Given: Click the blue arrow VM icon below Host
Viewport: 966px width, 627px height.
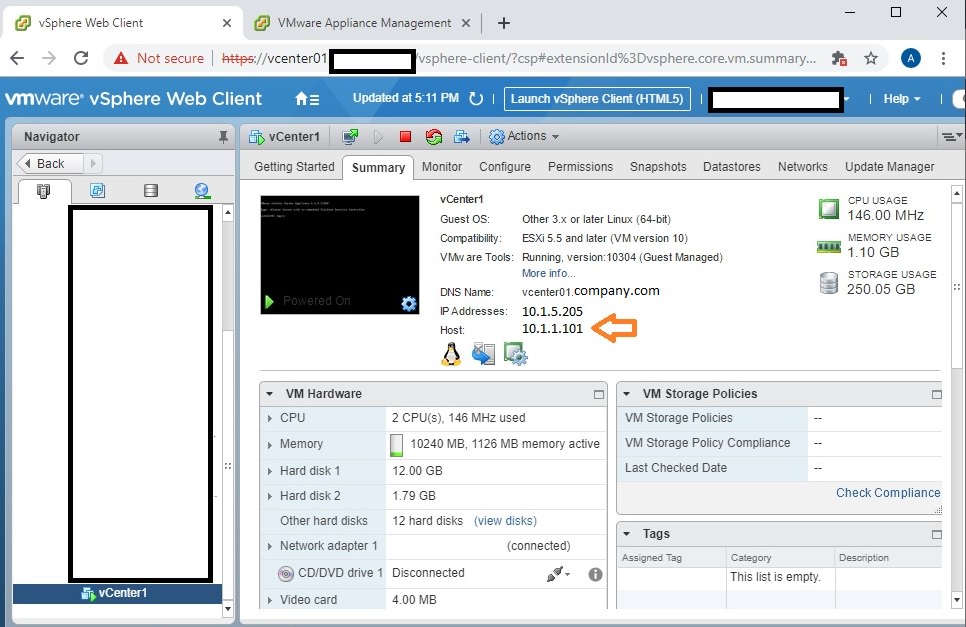Looking at the screenshot, I should tap(484, 354).
